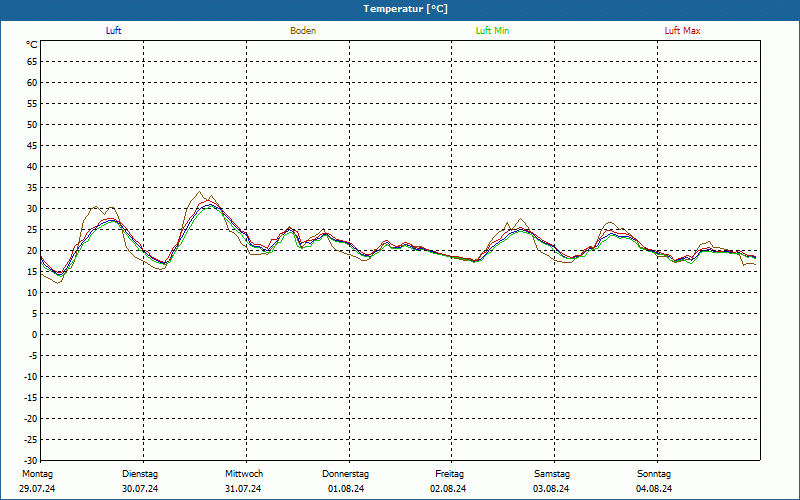
Task: Click the 'Donnerstag' day label
Action: tap(345, 474)
